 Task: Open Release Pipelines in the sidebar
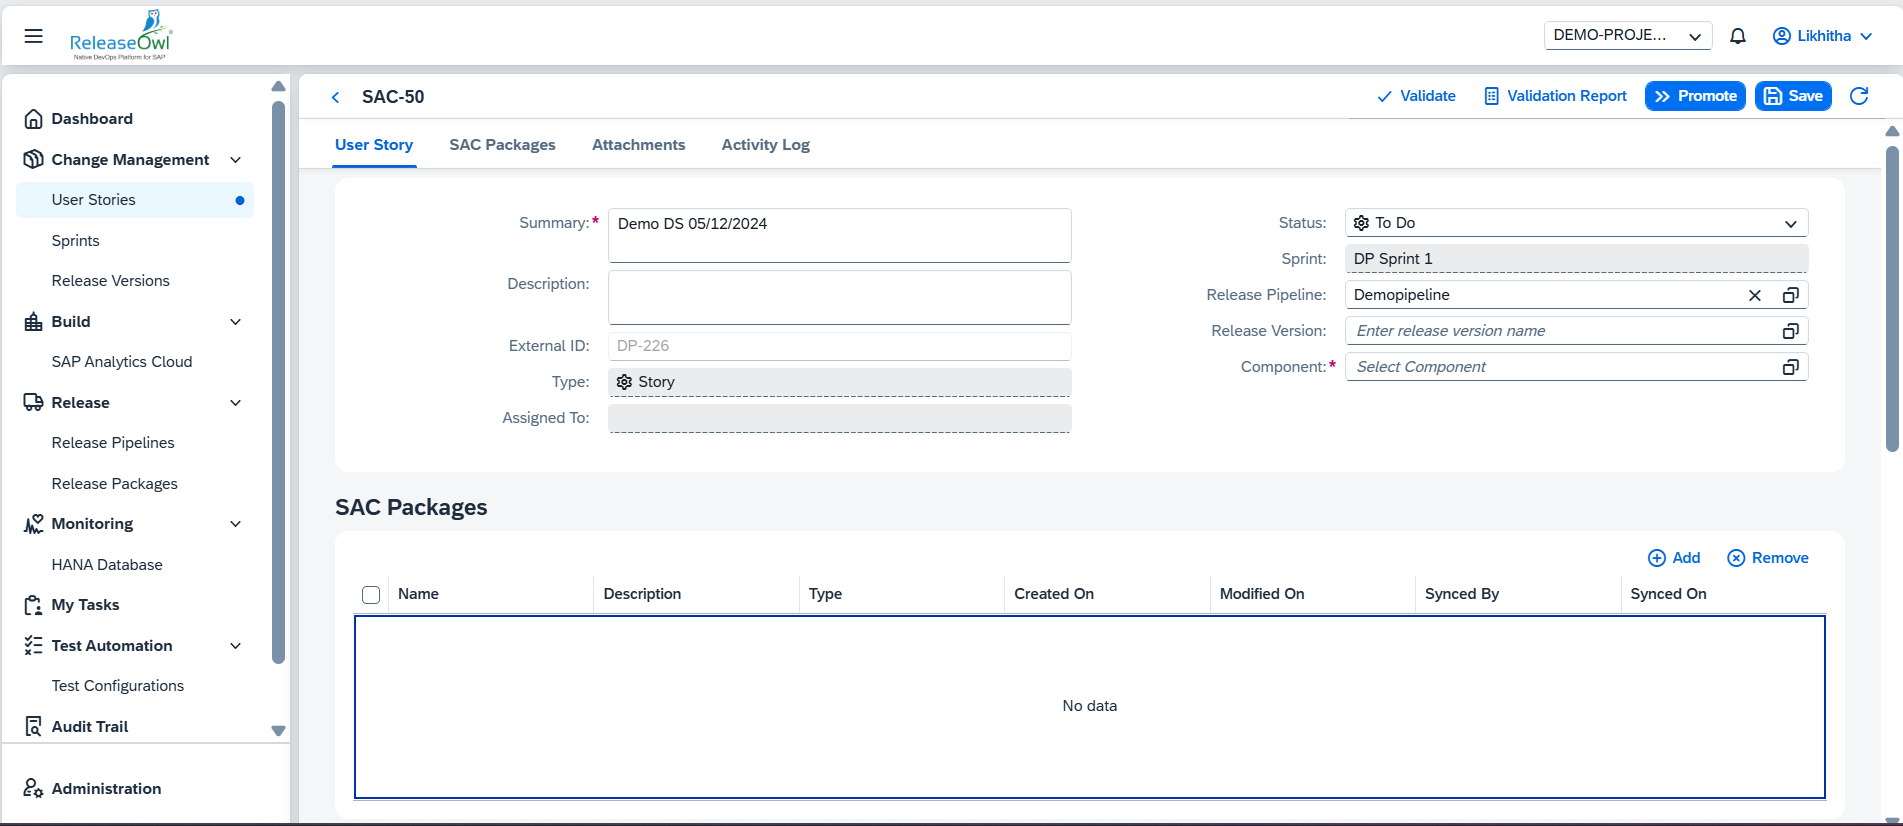pos(113,443)
